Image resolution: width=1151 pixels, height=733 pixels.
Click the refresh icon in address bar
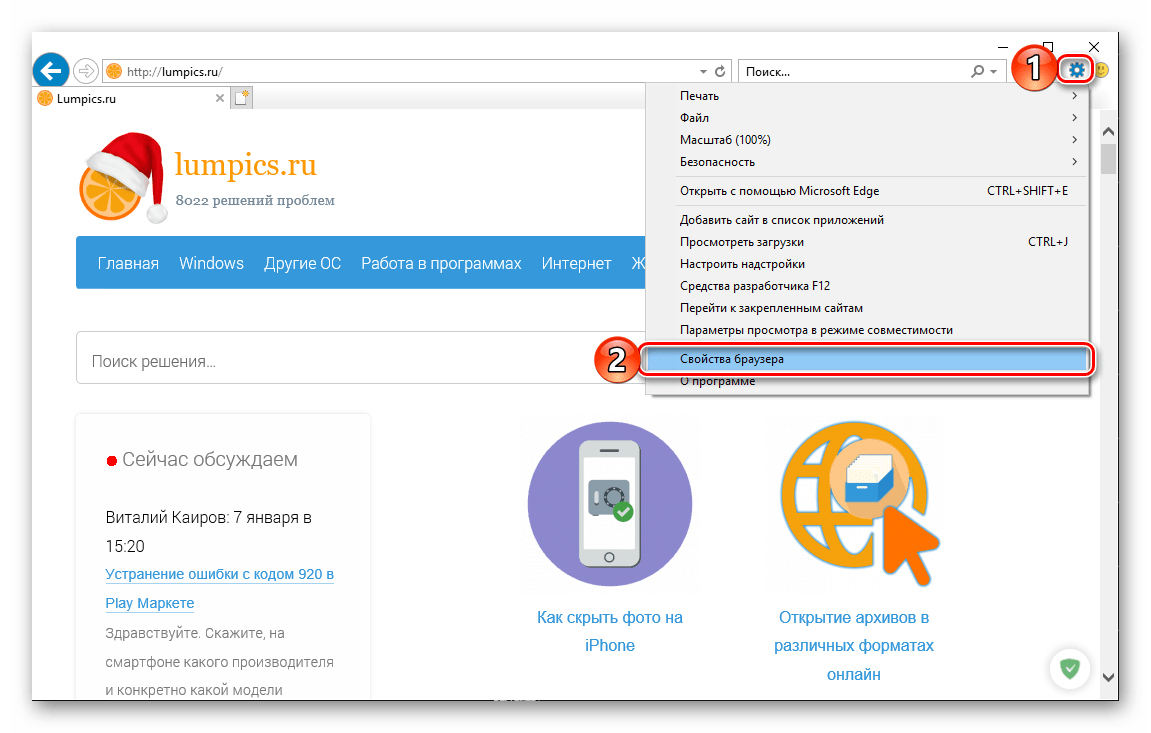[x=720, y=72]
